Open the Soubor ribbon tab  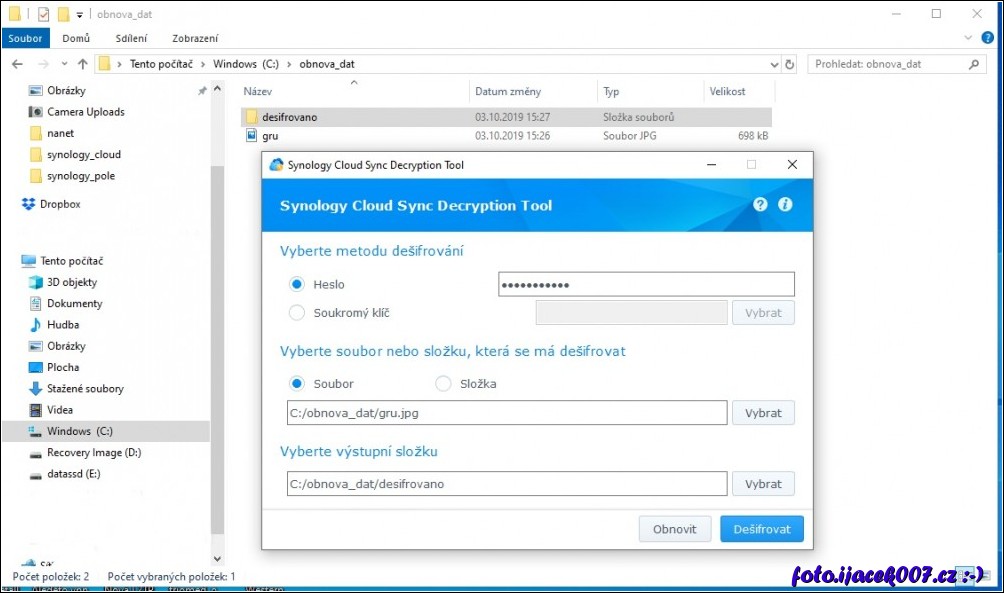click(24, 39)
